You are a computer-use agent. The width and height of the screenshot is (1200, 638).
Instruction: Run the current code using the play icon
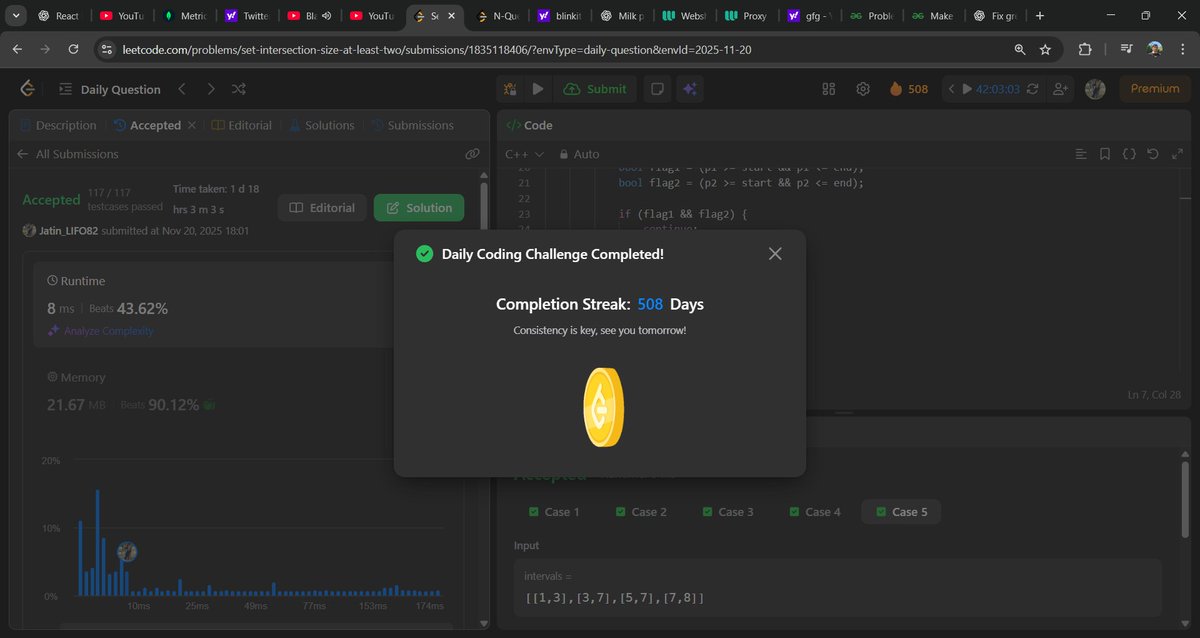click(538, 88)
